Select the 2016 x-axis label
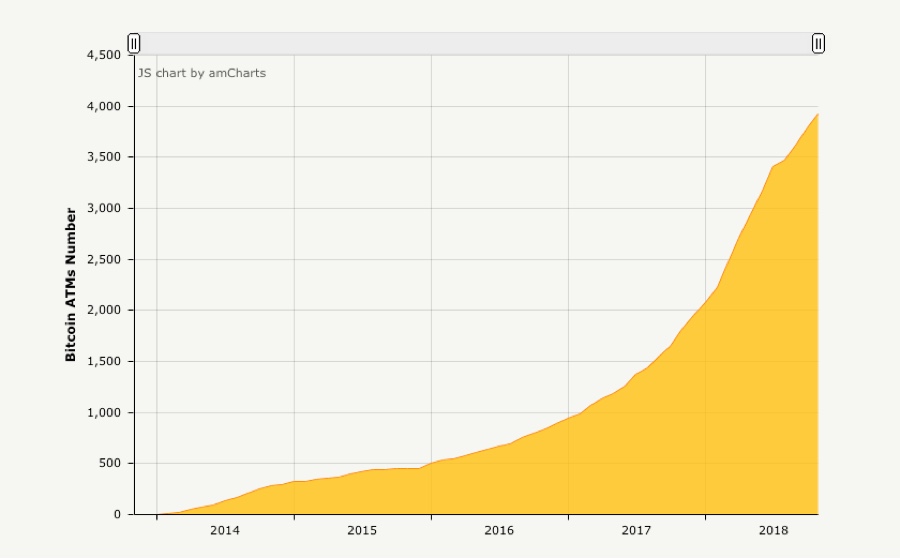Screen dimensions: 900x560 [x=499, y=531]
